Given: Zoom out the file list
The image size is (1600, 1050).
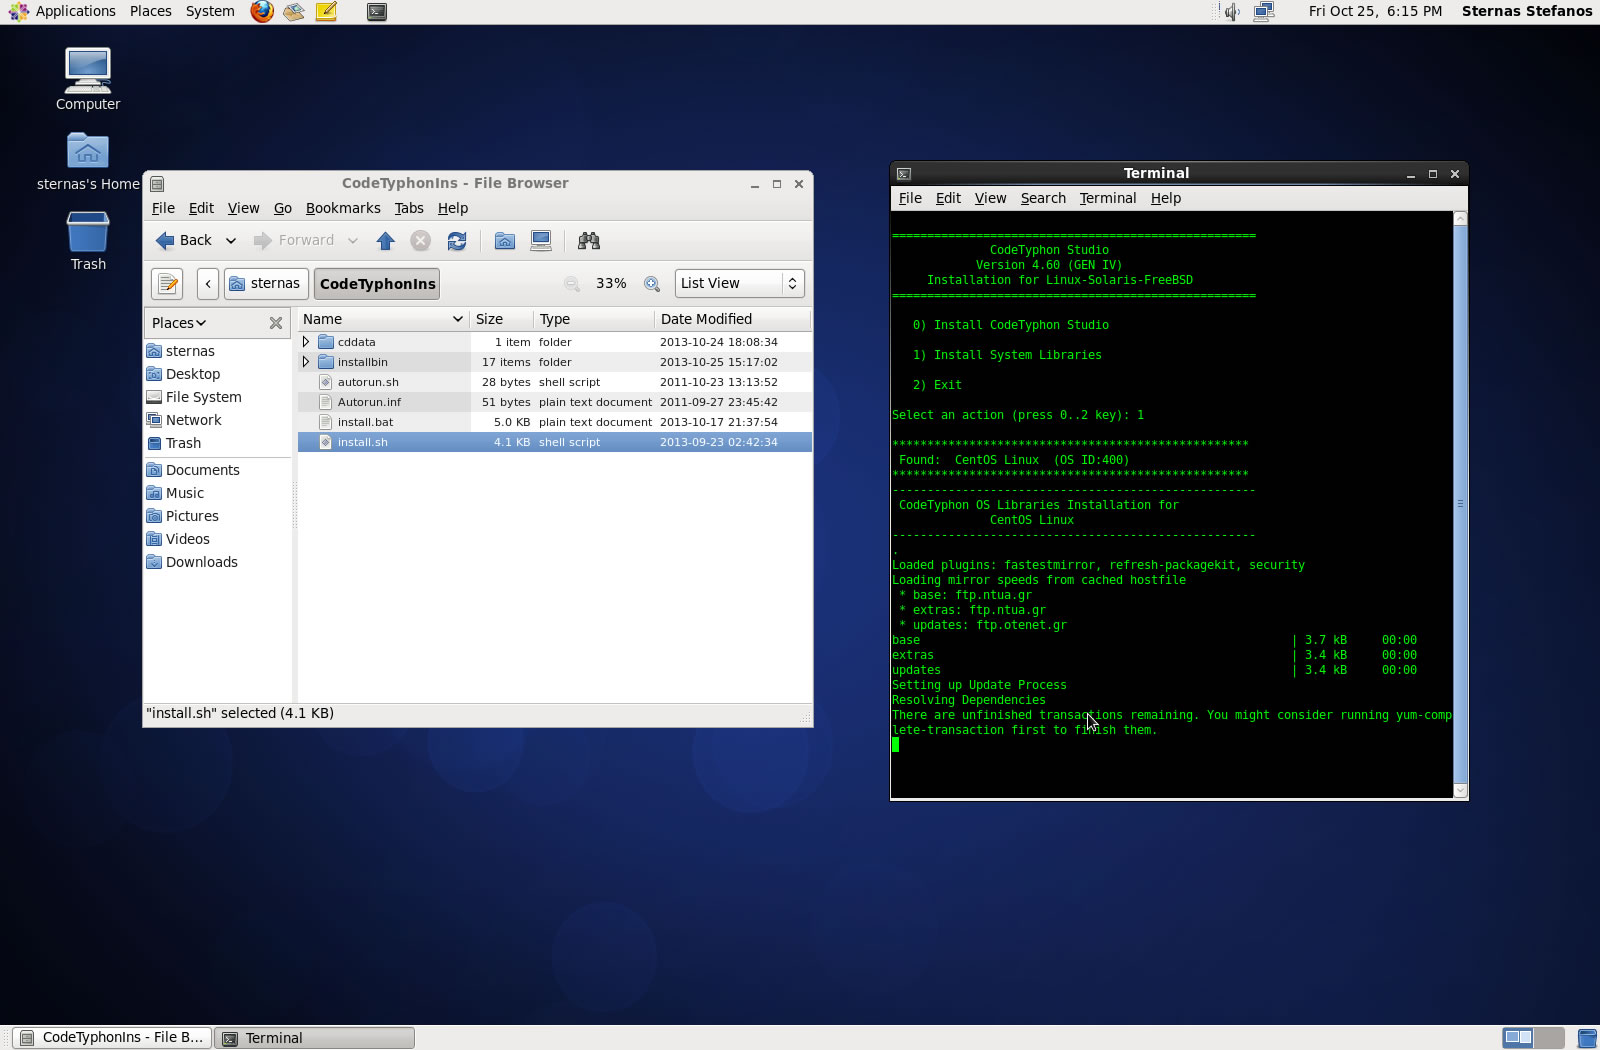Looking at the screenshot, I should point(572,284).
